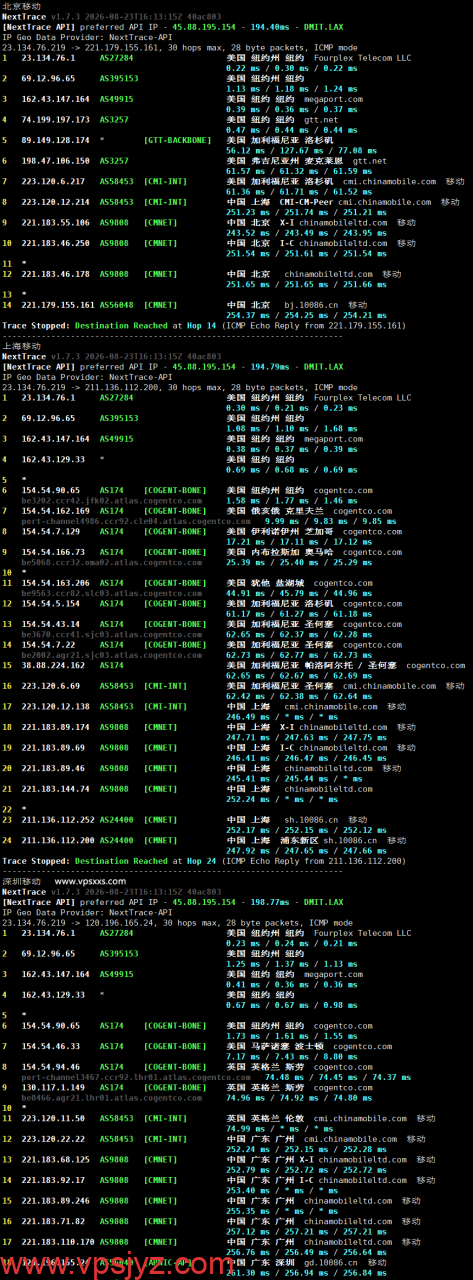The width and height of the screenshot is (473, 1280).
Task: Click the 深圳移动 section heading
Action: coord(22,882)
